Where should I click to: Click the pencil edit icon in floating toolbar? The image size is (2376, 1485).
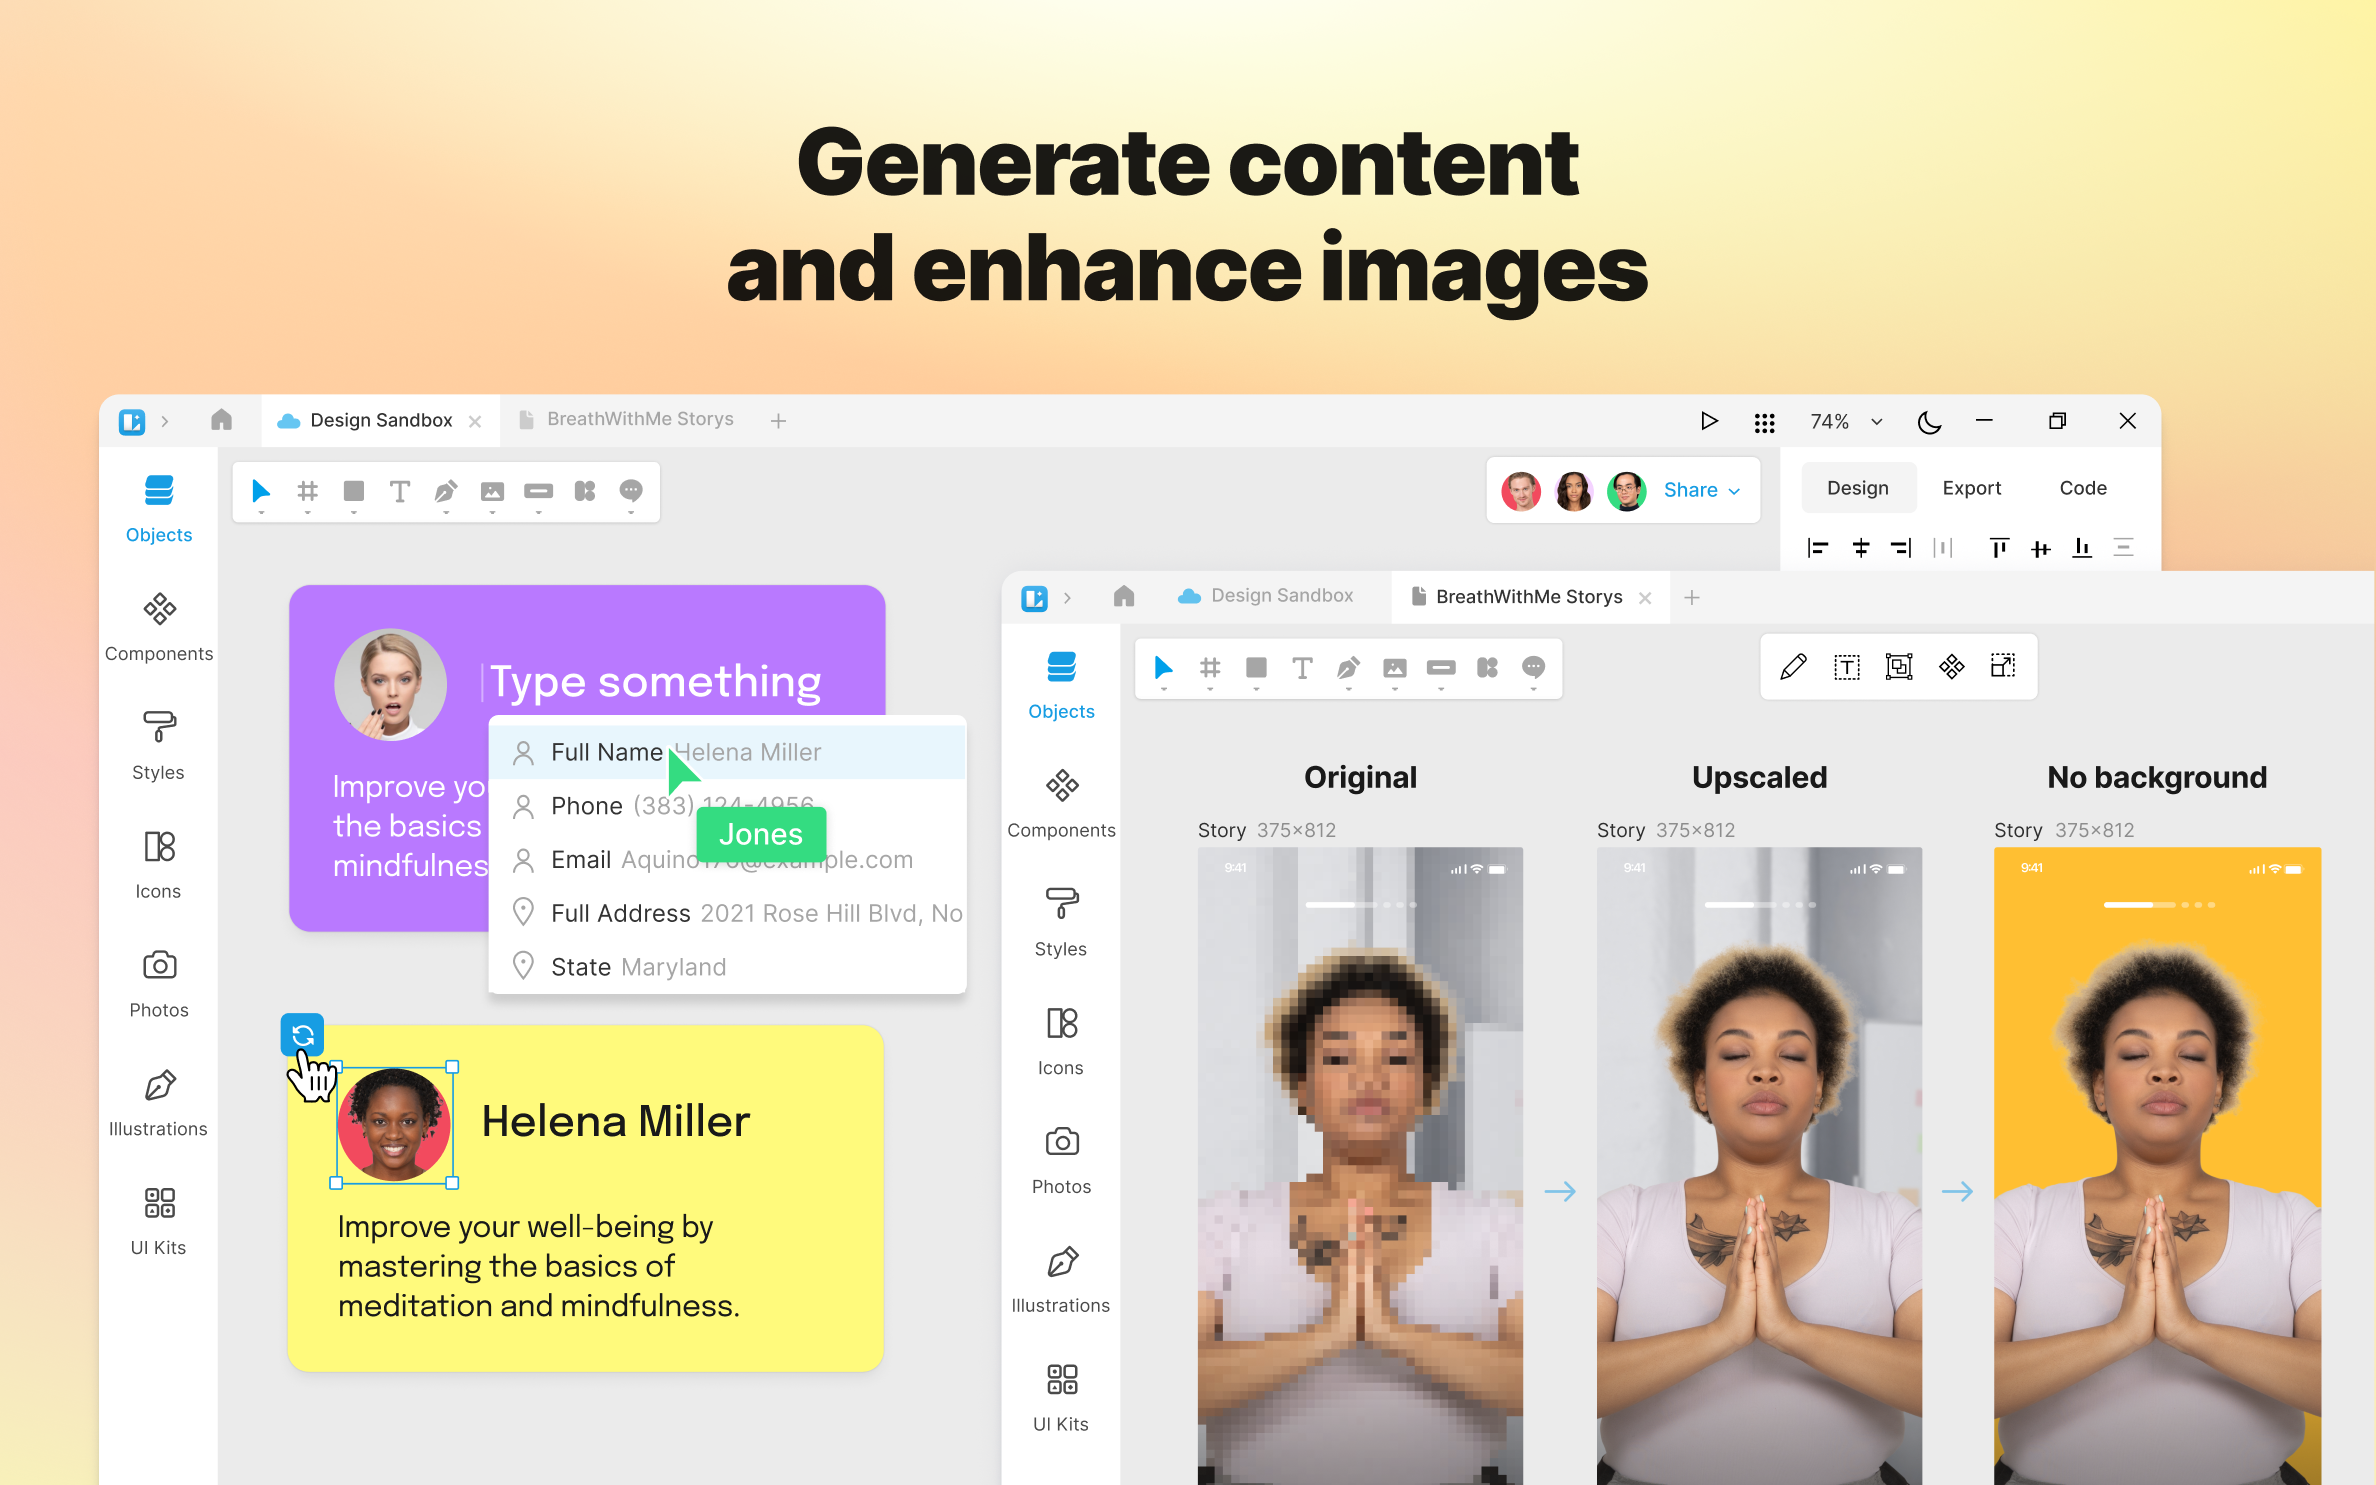click(1793, 667)
